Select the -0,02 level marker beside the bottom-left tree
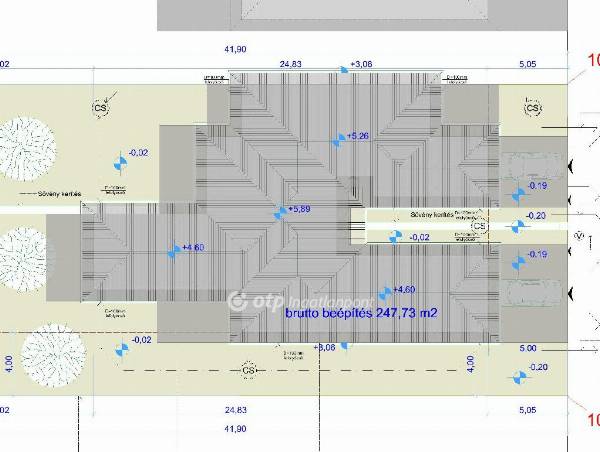This screenshot has height=452, width=600. (x=122, y=350)
